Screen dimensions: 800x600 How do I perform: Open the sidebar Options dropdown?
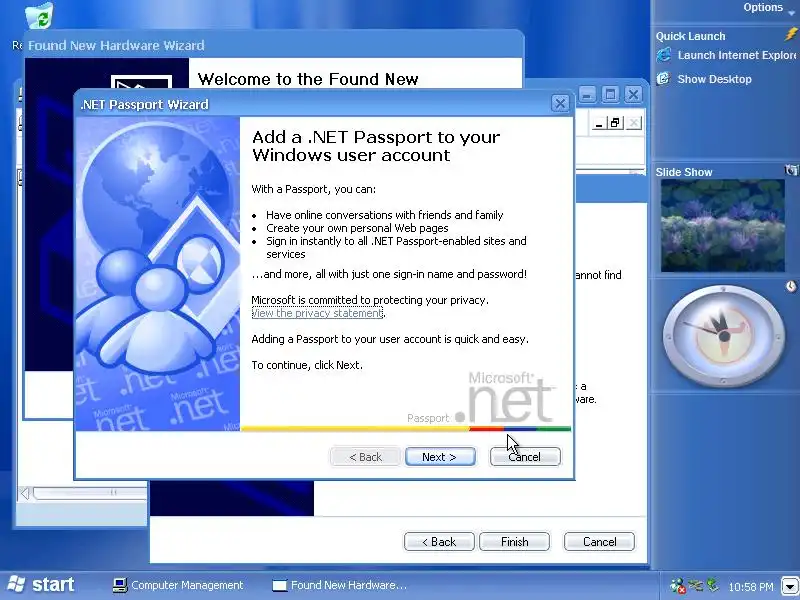(x=769, y=8)
